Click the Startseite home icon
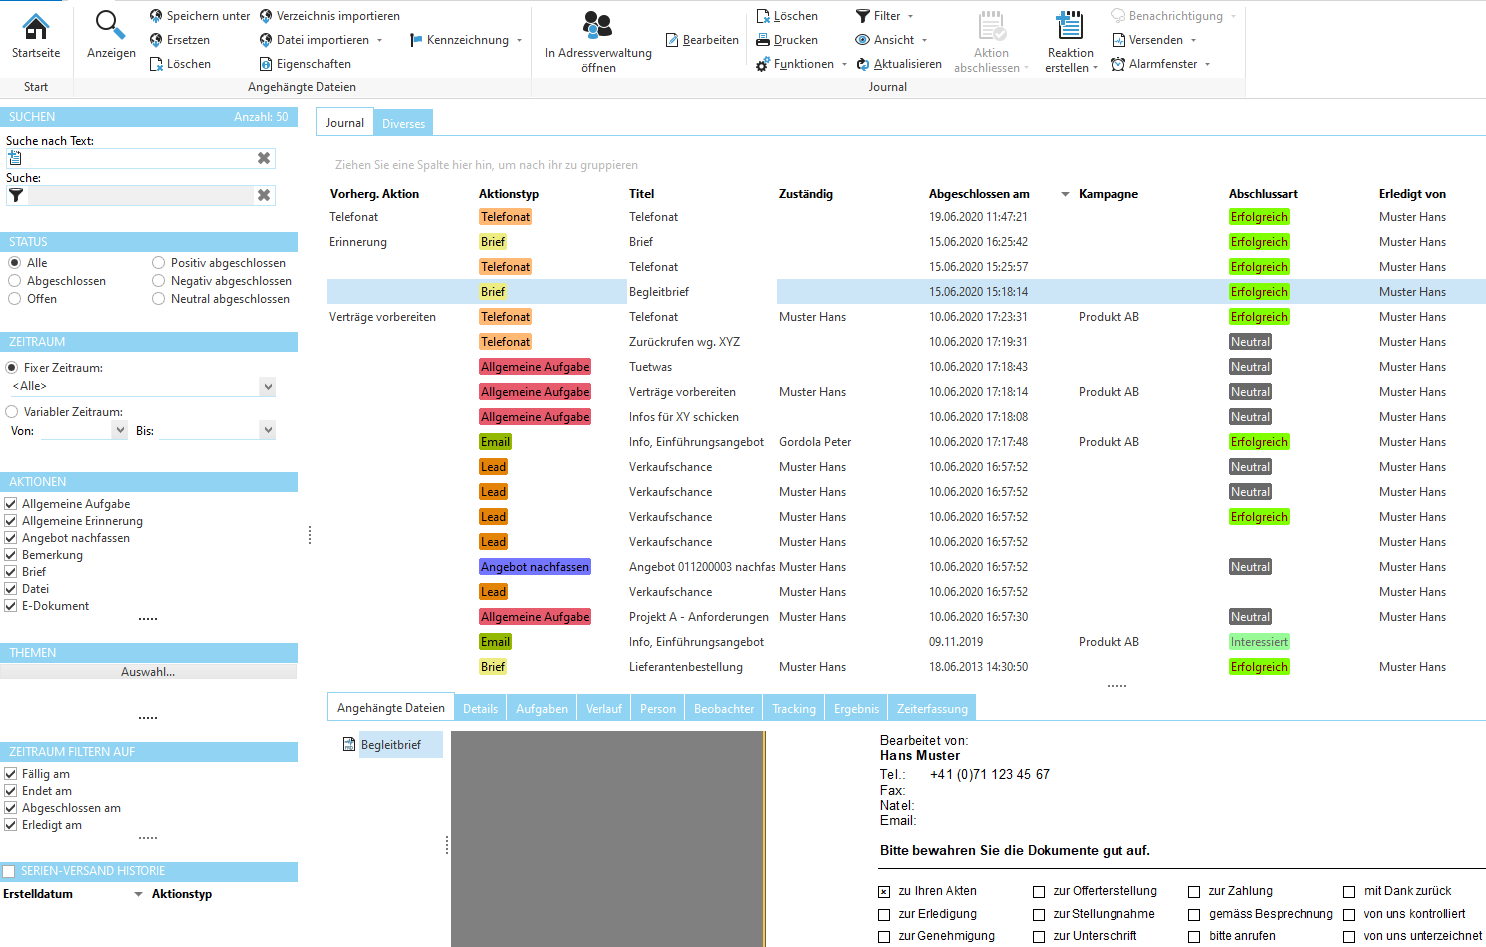1486x947 pixels. click(x=36, y=27)
